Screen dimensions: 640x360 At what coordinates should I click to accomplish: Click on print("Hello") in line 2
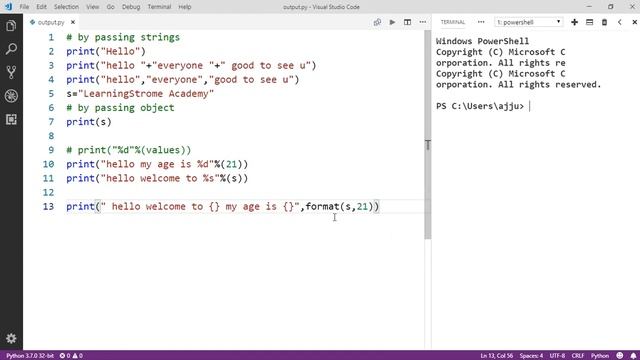tap(106, 51)
